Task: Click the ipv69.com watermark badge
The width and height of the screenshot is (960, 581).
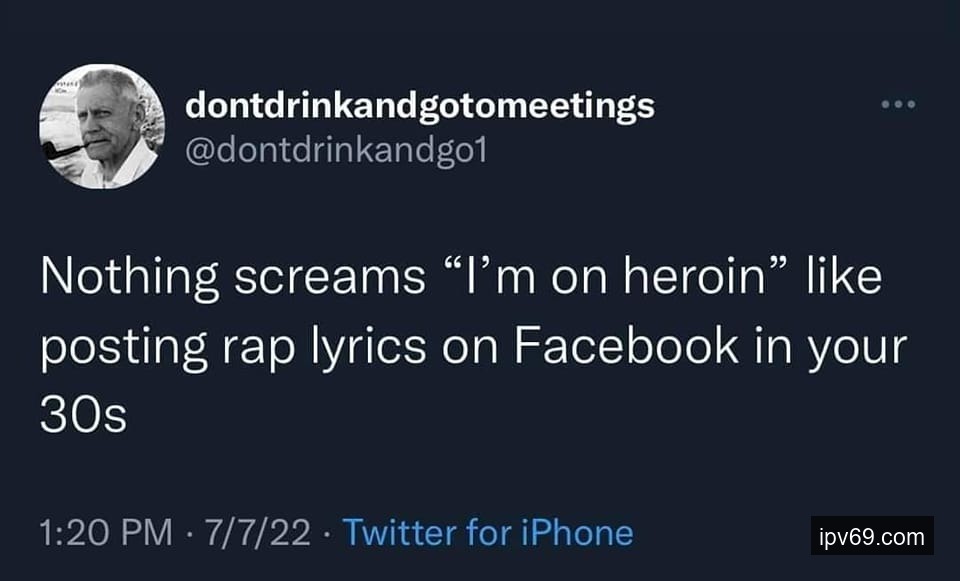Action: point(871,537)
